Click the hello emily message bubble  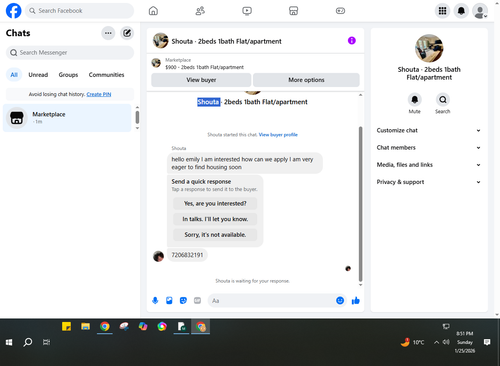(245, 163)
